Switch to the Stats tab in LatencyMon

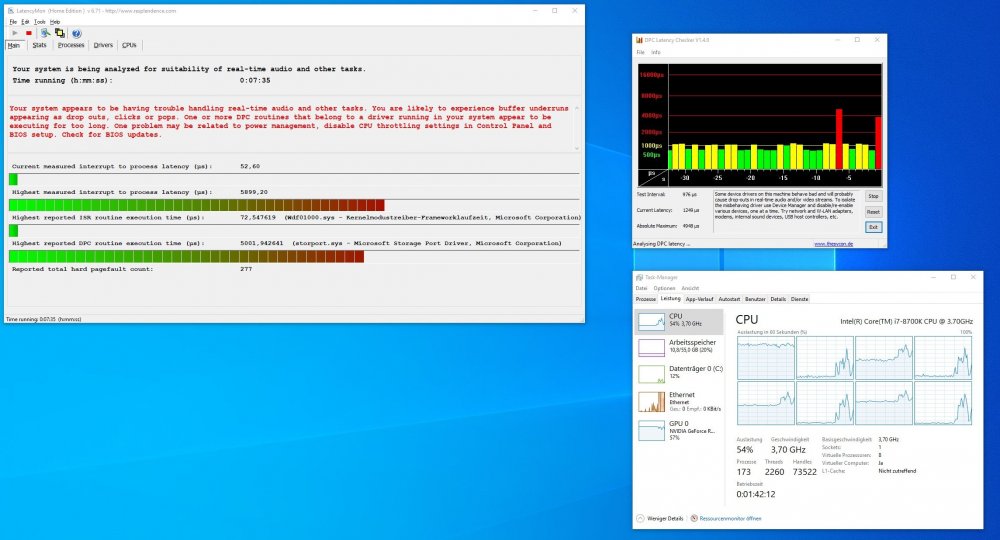[x=40, y=45]
